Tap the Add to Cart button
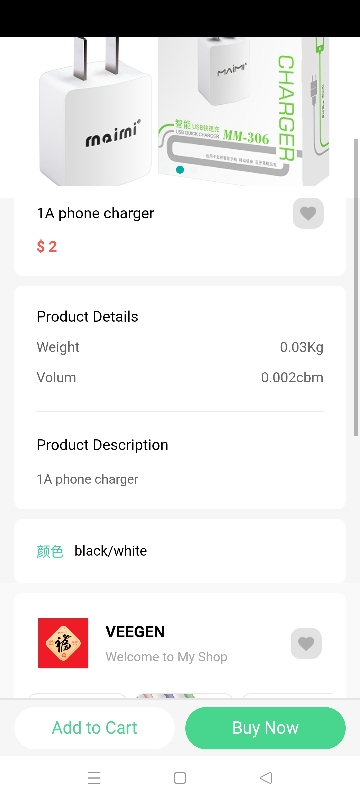360x800 pixels. tap(94, 728)
